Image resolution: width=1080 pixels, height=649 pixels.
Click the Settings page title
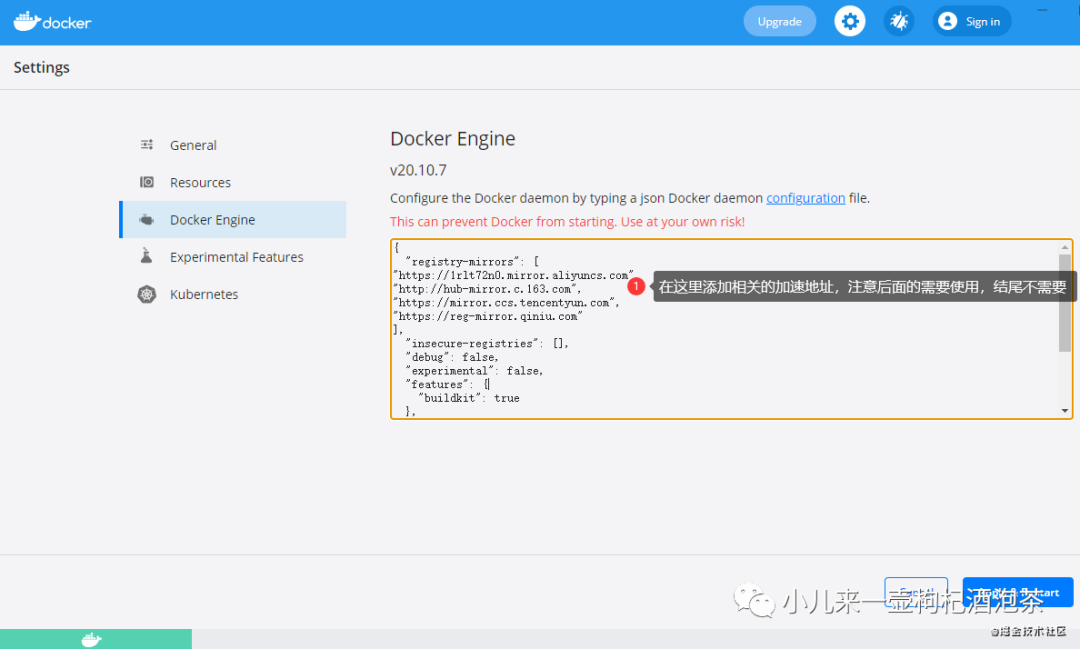[x=41, y=68]
